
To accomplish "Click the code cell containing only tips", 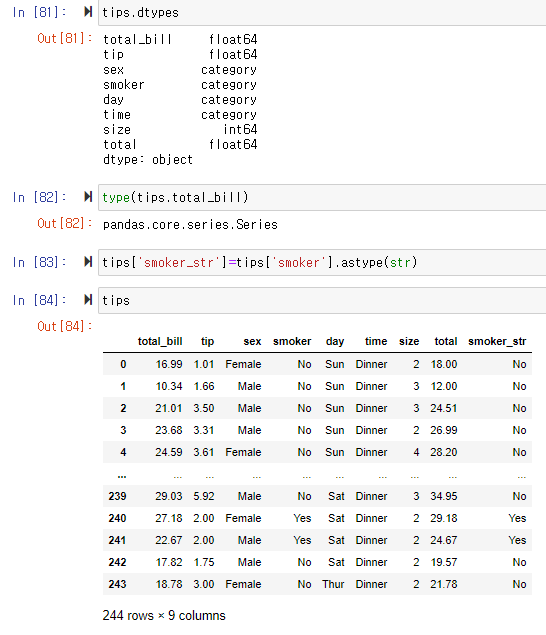I will click(x=322, y=300).
